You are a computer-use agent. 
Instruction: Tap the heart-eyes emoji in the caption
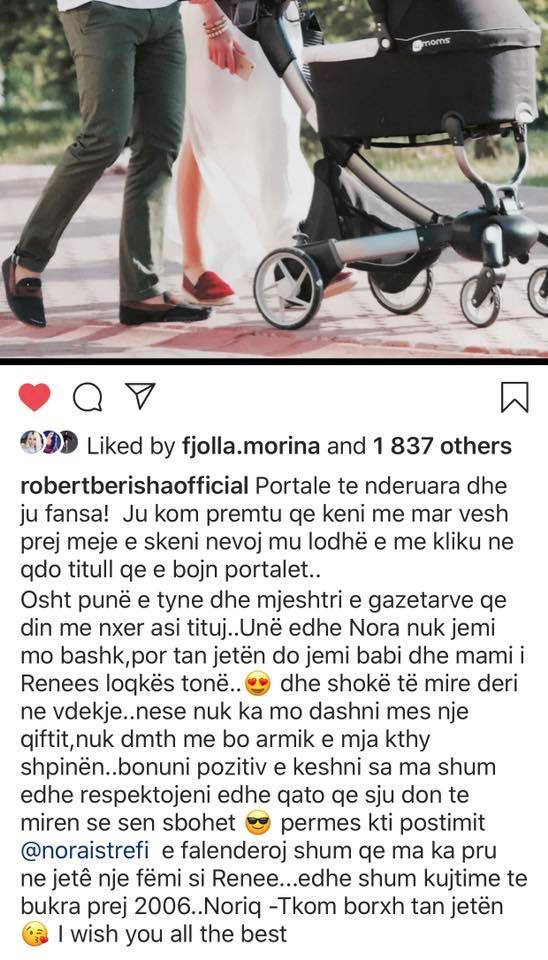258,686
